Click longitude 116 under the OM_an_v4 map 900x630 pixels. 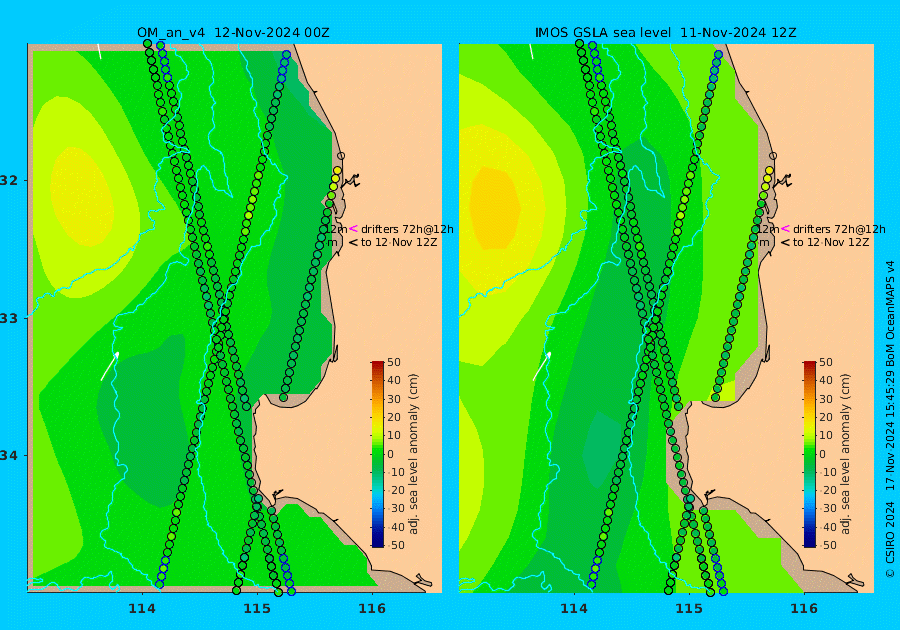372,609
